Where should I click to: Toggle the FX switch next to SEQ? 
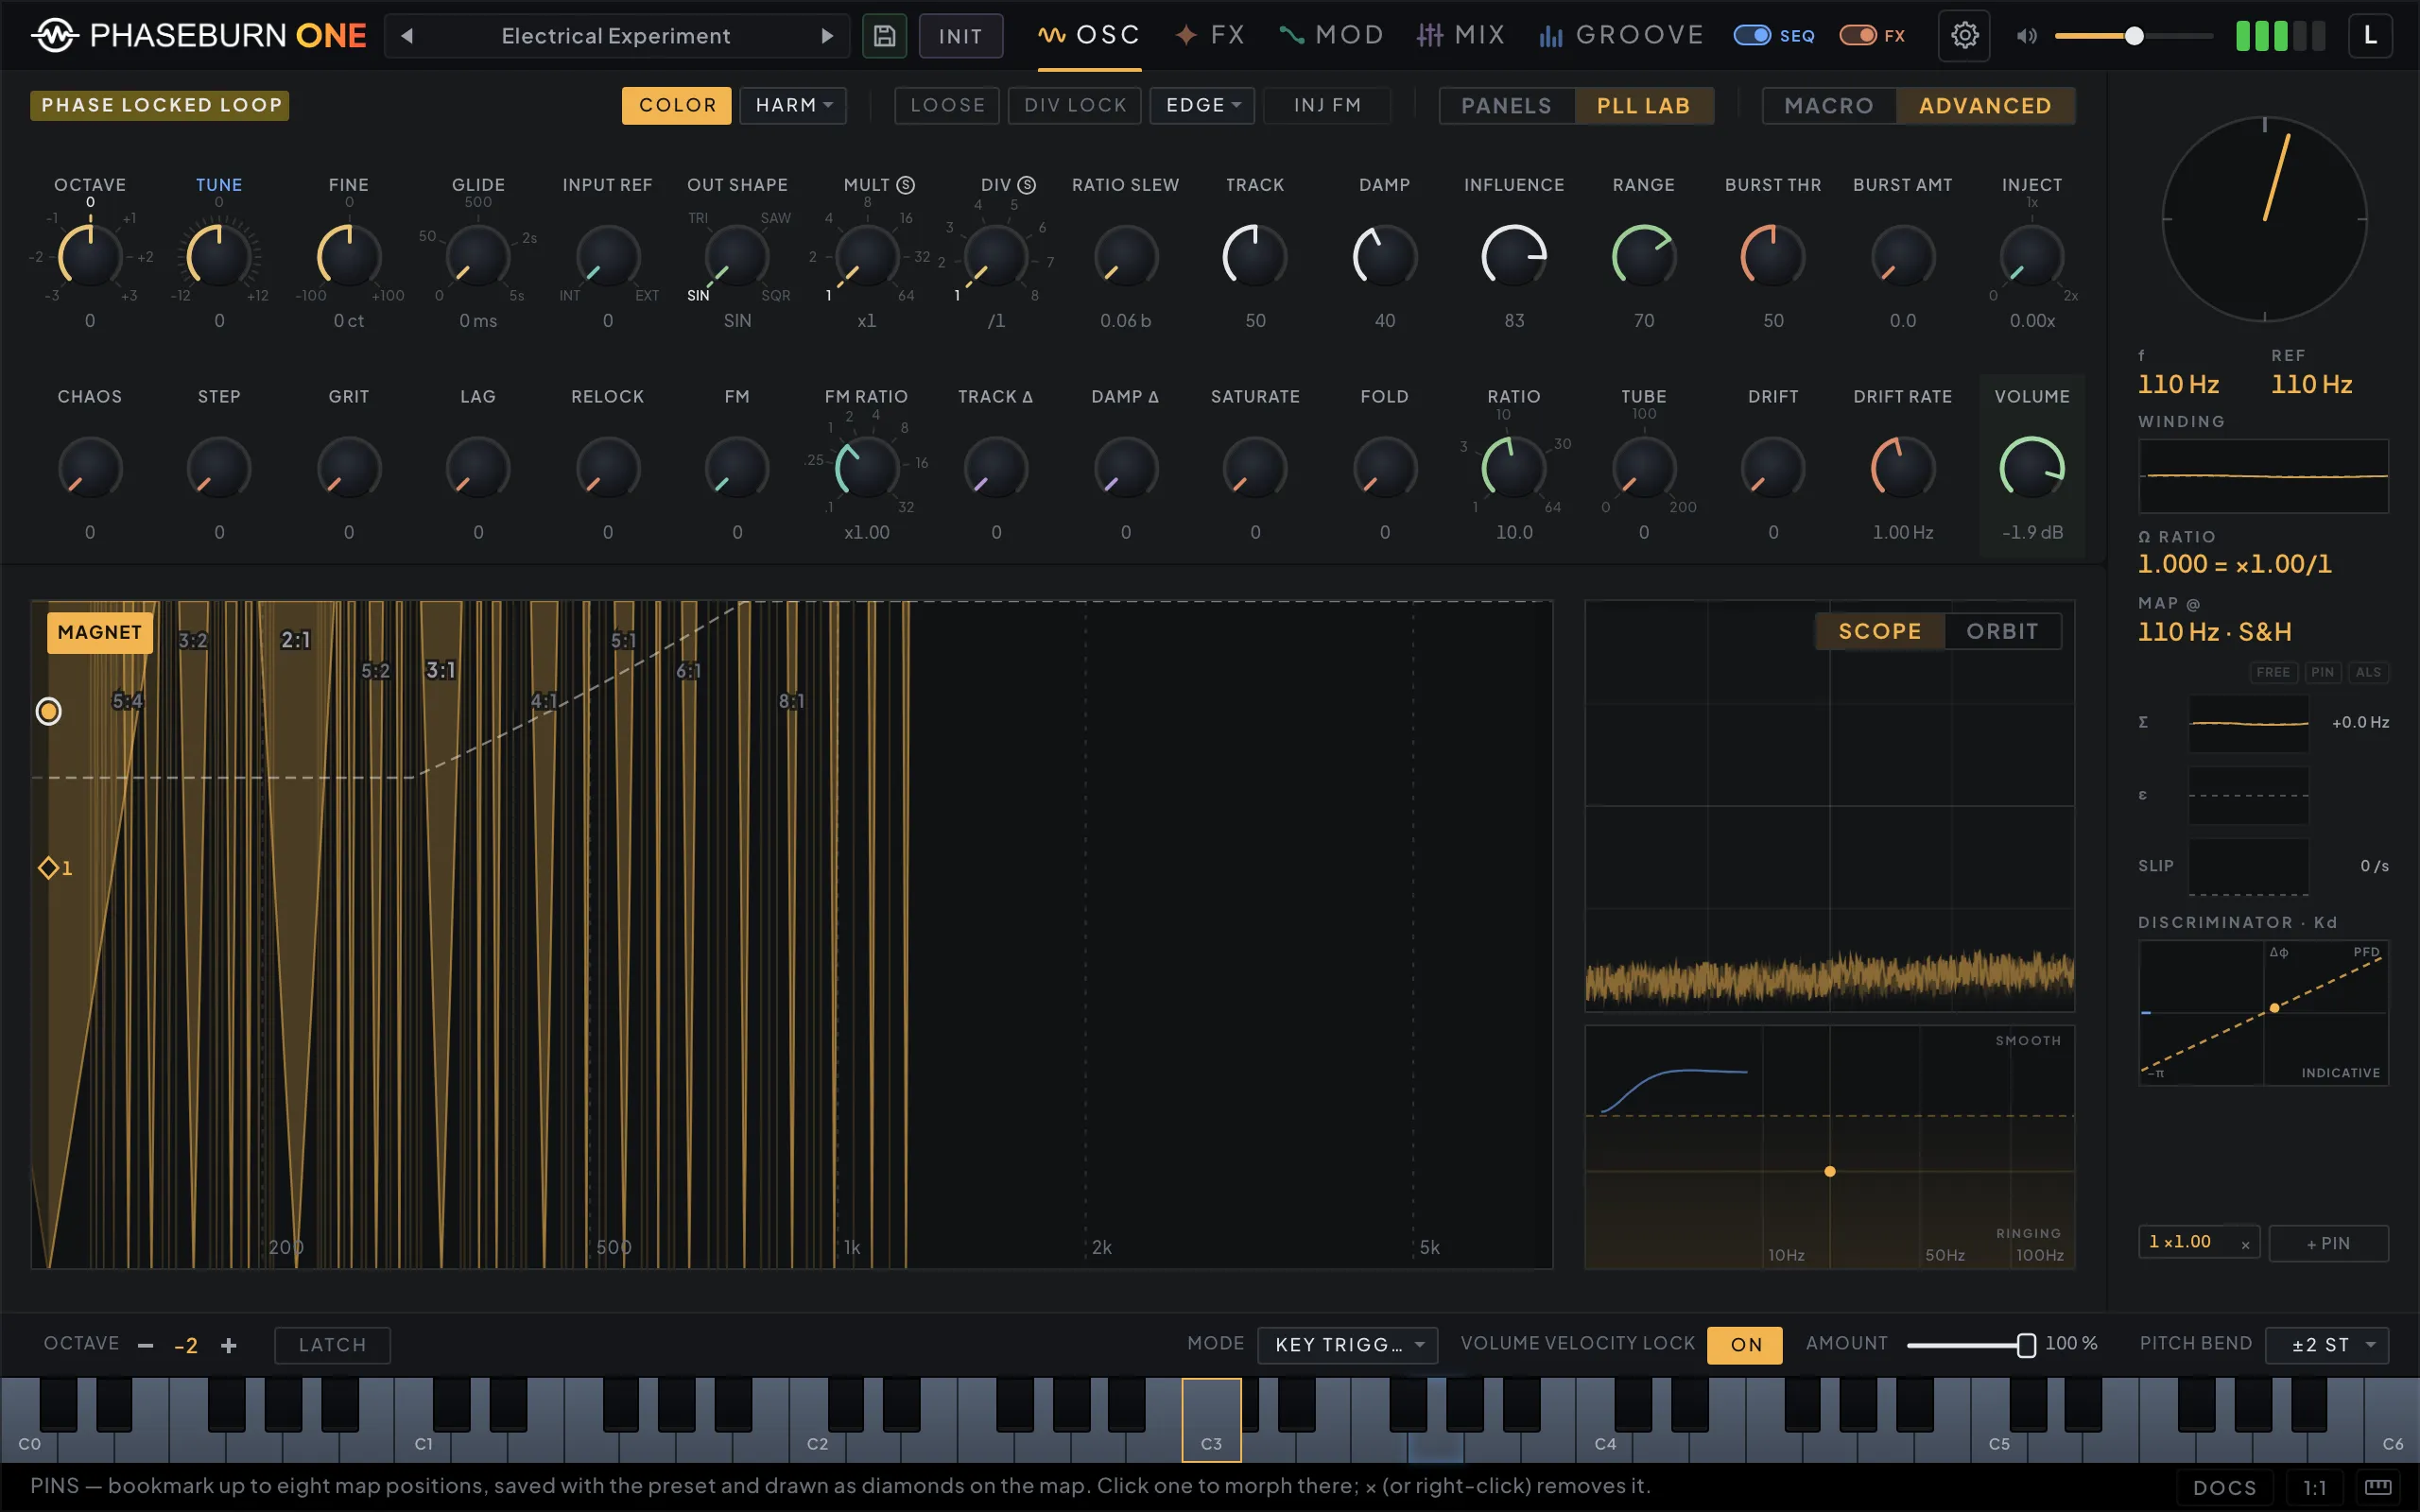coord(1857,36)
